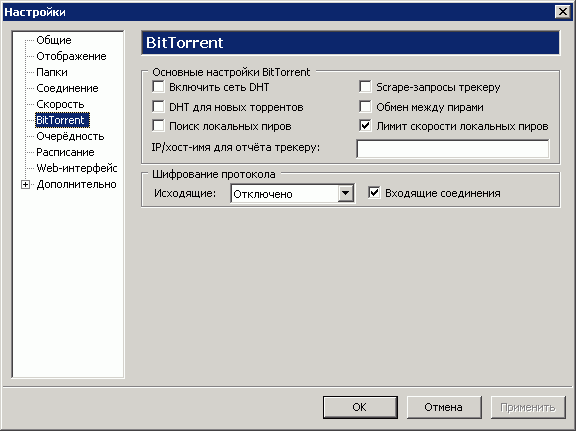Go to 'Папки' settings section

(x=52, y=72)
